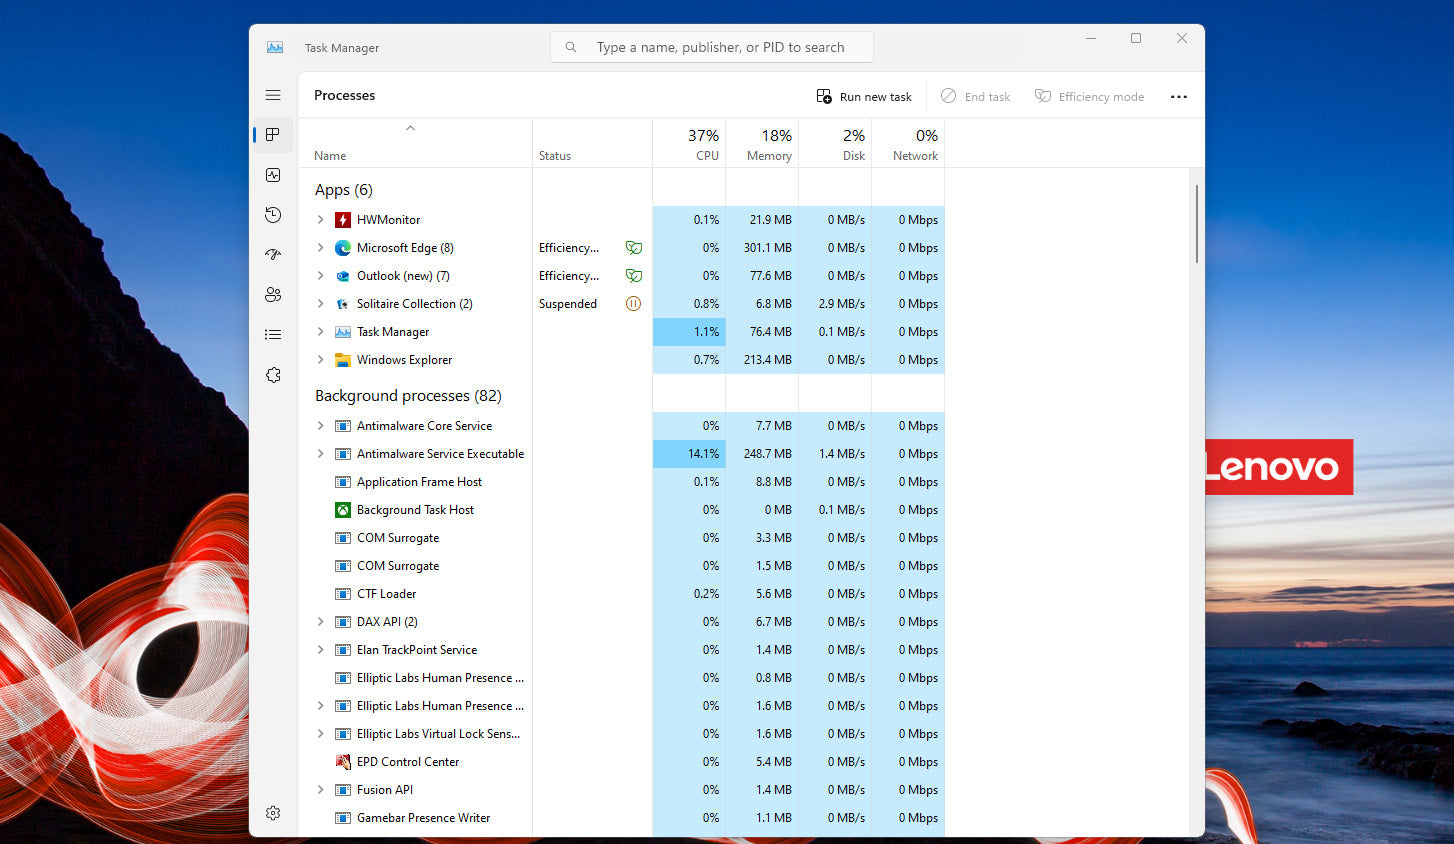Open the hamburger navigation menu

tap(273, 95)
